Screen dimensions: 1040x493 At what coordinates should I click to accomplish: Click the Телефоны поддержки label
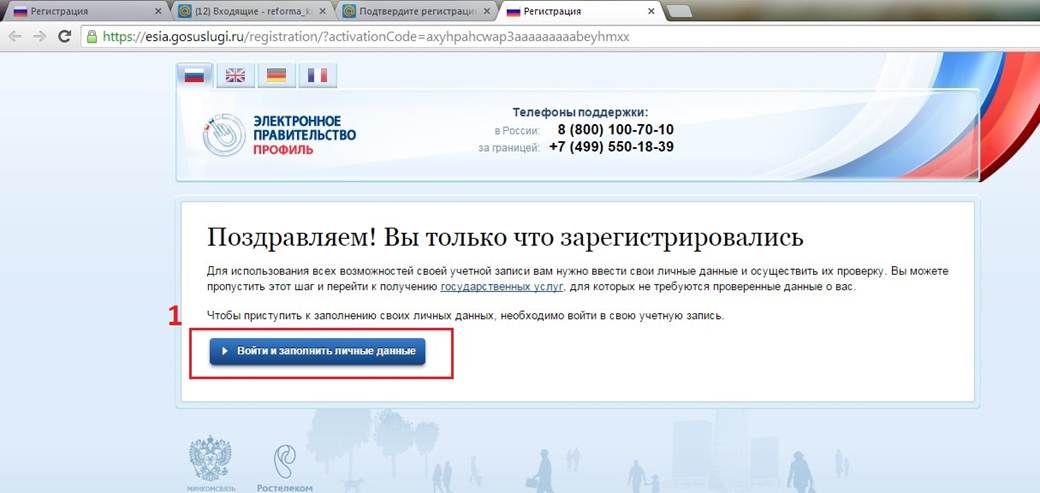[580, 112]
